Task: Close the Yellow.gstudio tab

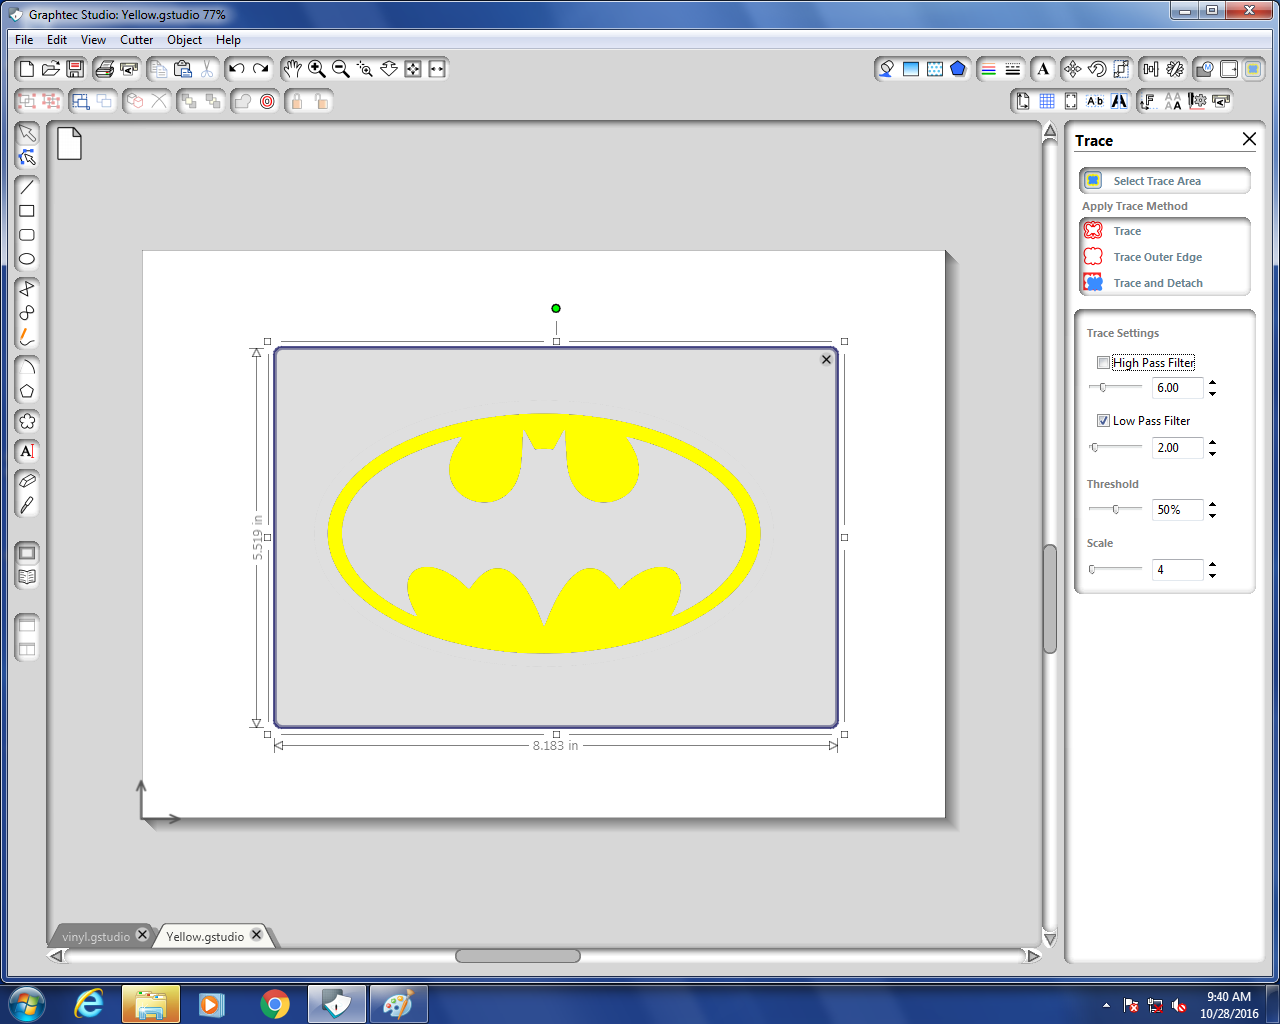Action: click(x=257, y=935)
